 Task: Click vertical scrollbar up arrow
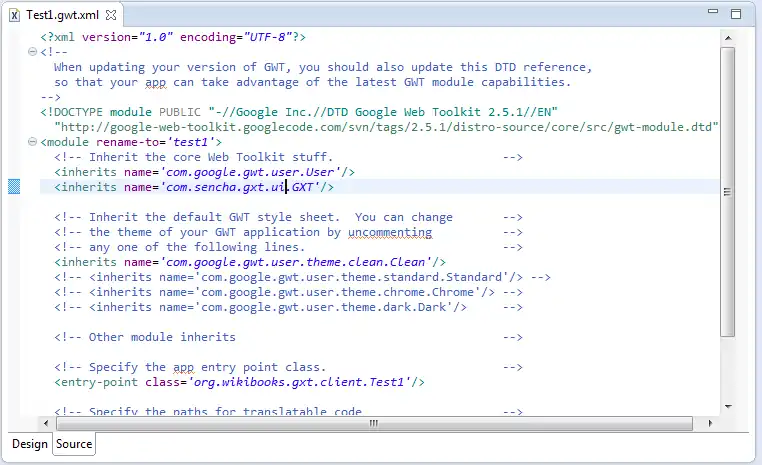tap(728, 39)
